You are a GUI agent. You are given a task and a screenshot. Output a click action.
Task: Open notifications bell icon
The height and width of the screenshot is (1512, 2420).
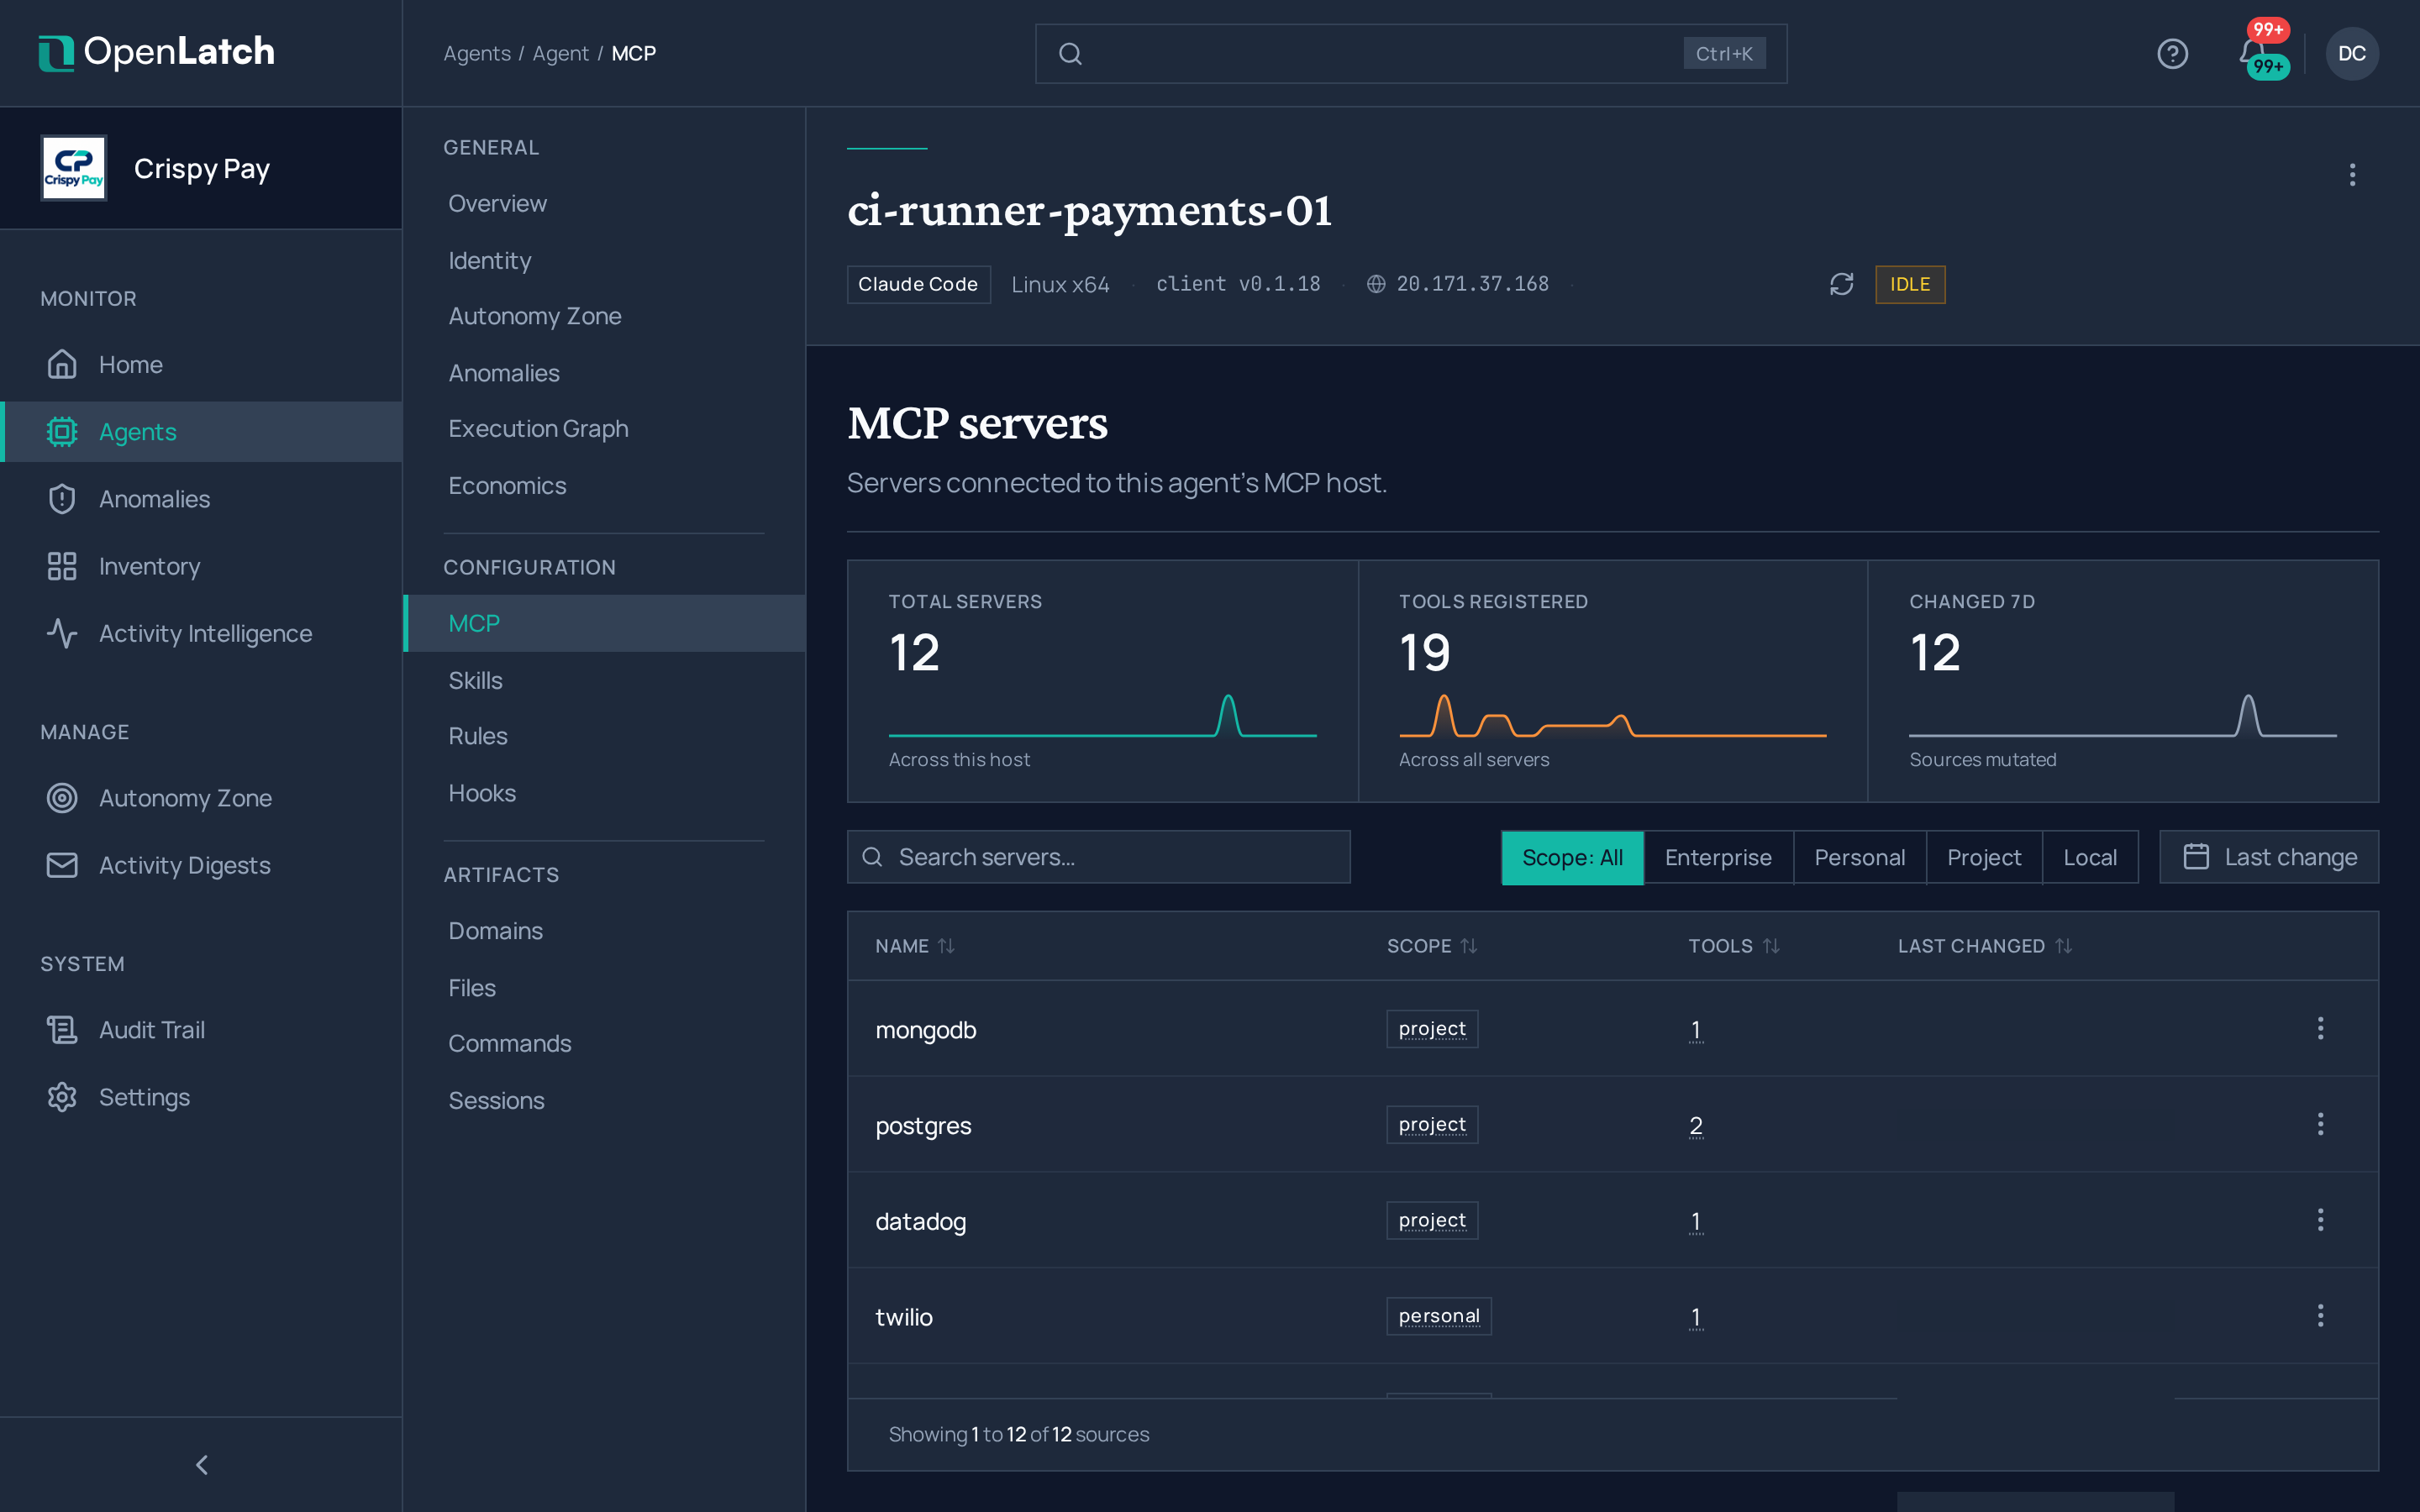pos(2252,53)
